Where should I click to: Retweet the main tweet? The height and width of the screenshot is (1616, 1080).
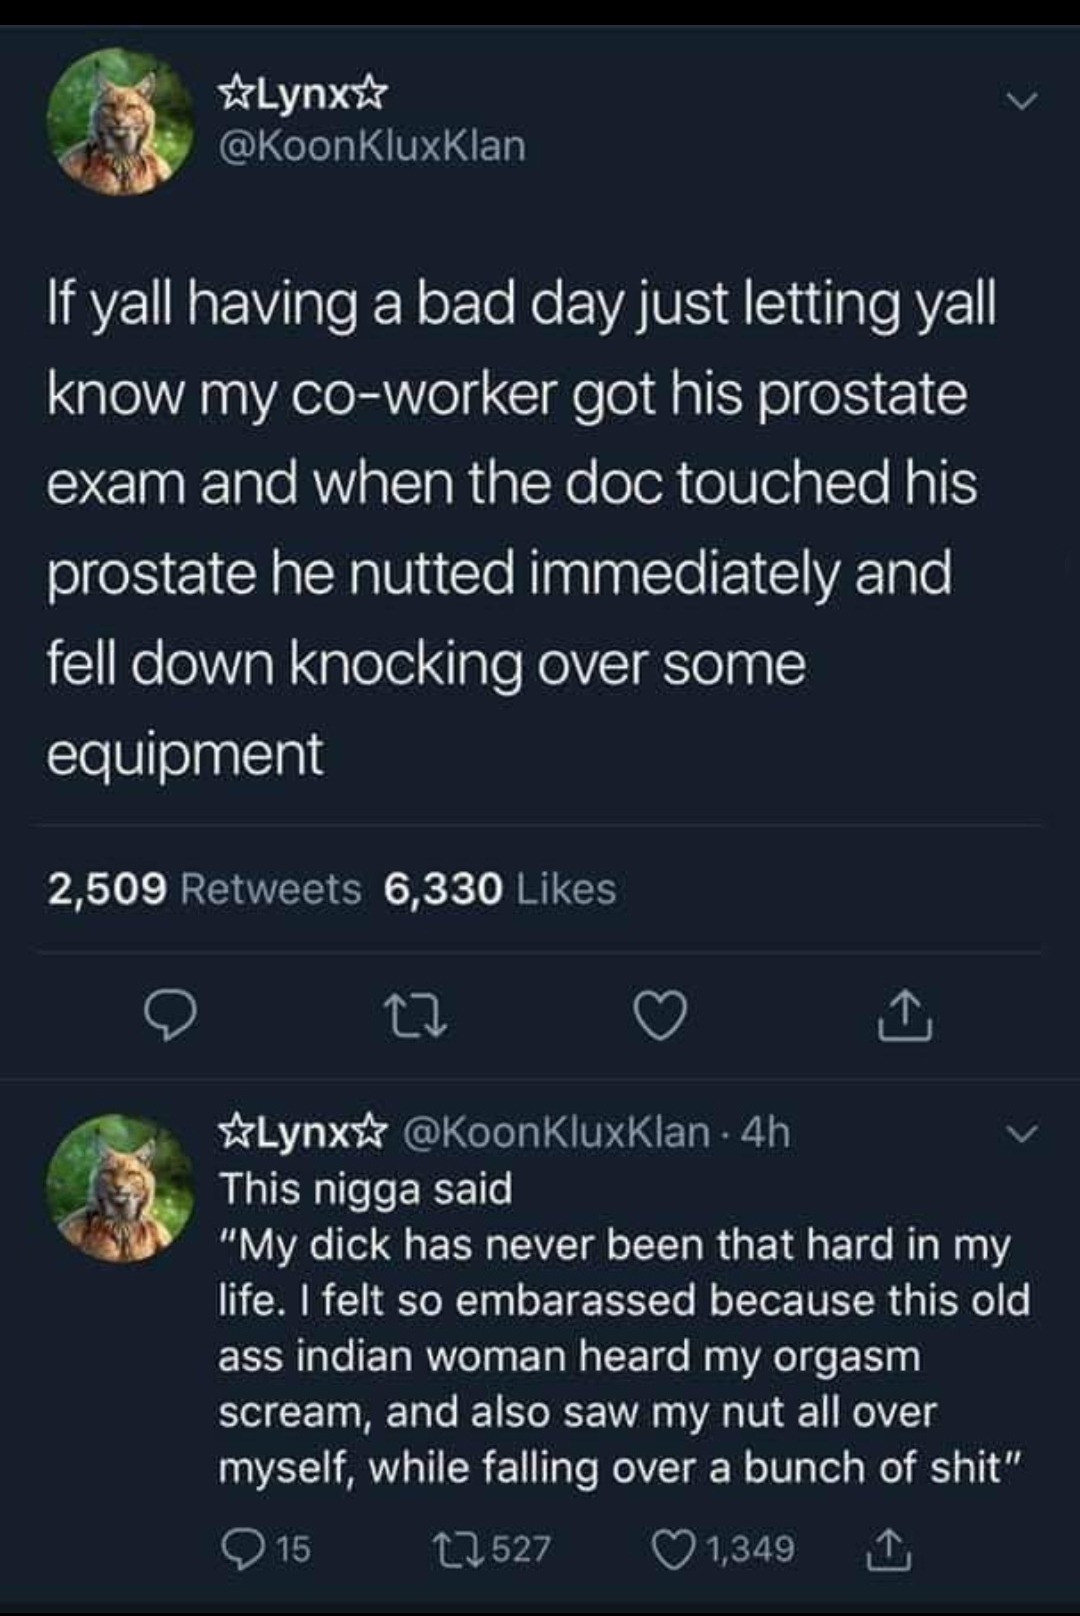[413, 1017]
